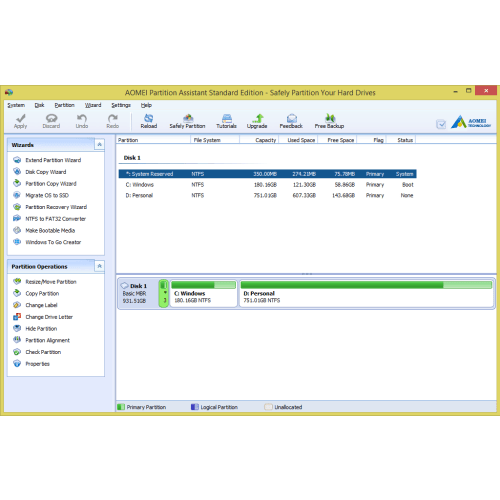The width and height of the screenshot is (500, 500).
Task: Select small System Reserved block in disk map
Action: (164, 293)
